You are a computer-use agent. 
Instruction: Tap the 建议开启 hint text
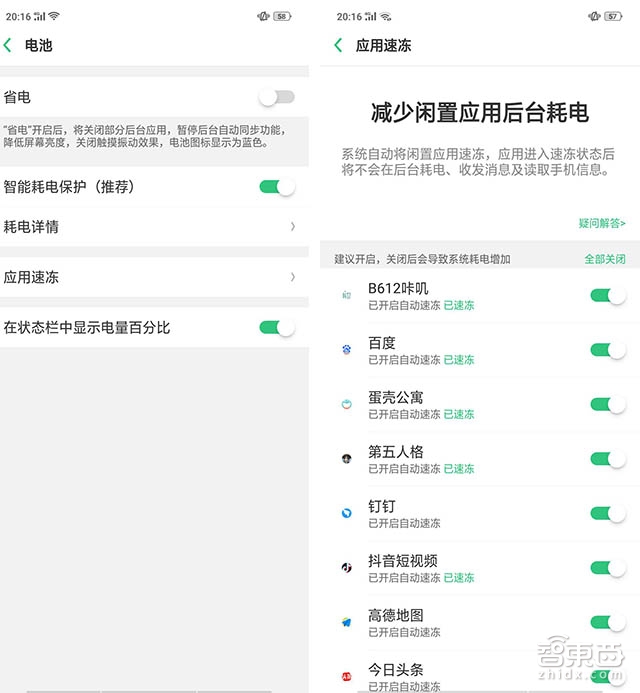coord(422,259)
